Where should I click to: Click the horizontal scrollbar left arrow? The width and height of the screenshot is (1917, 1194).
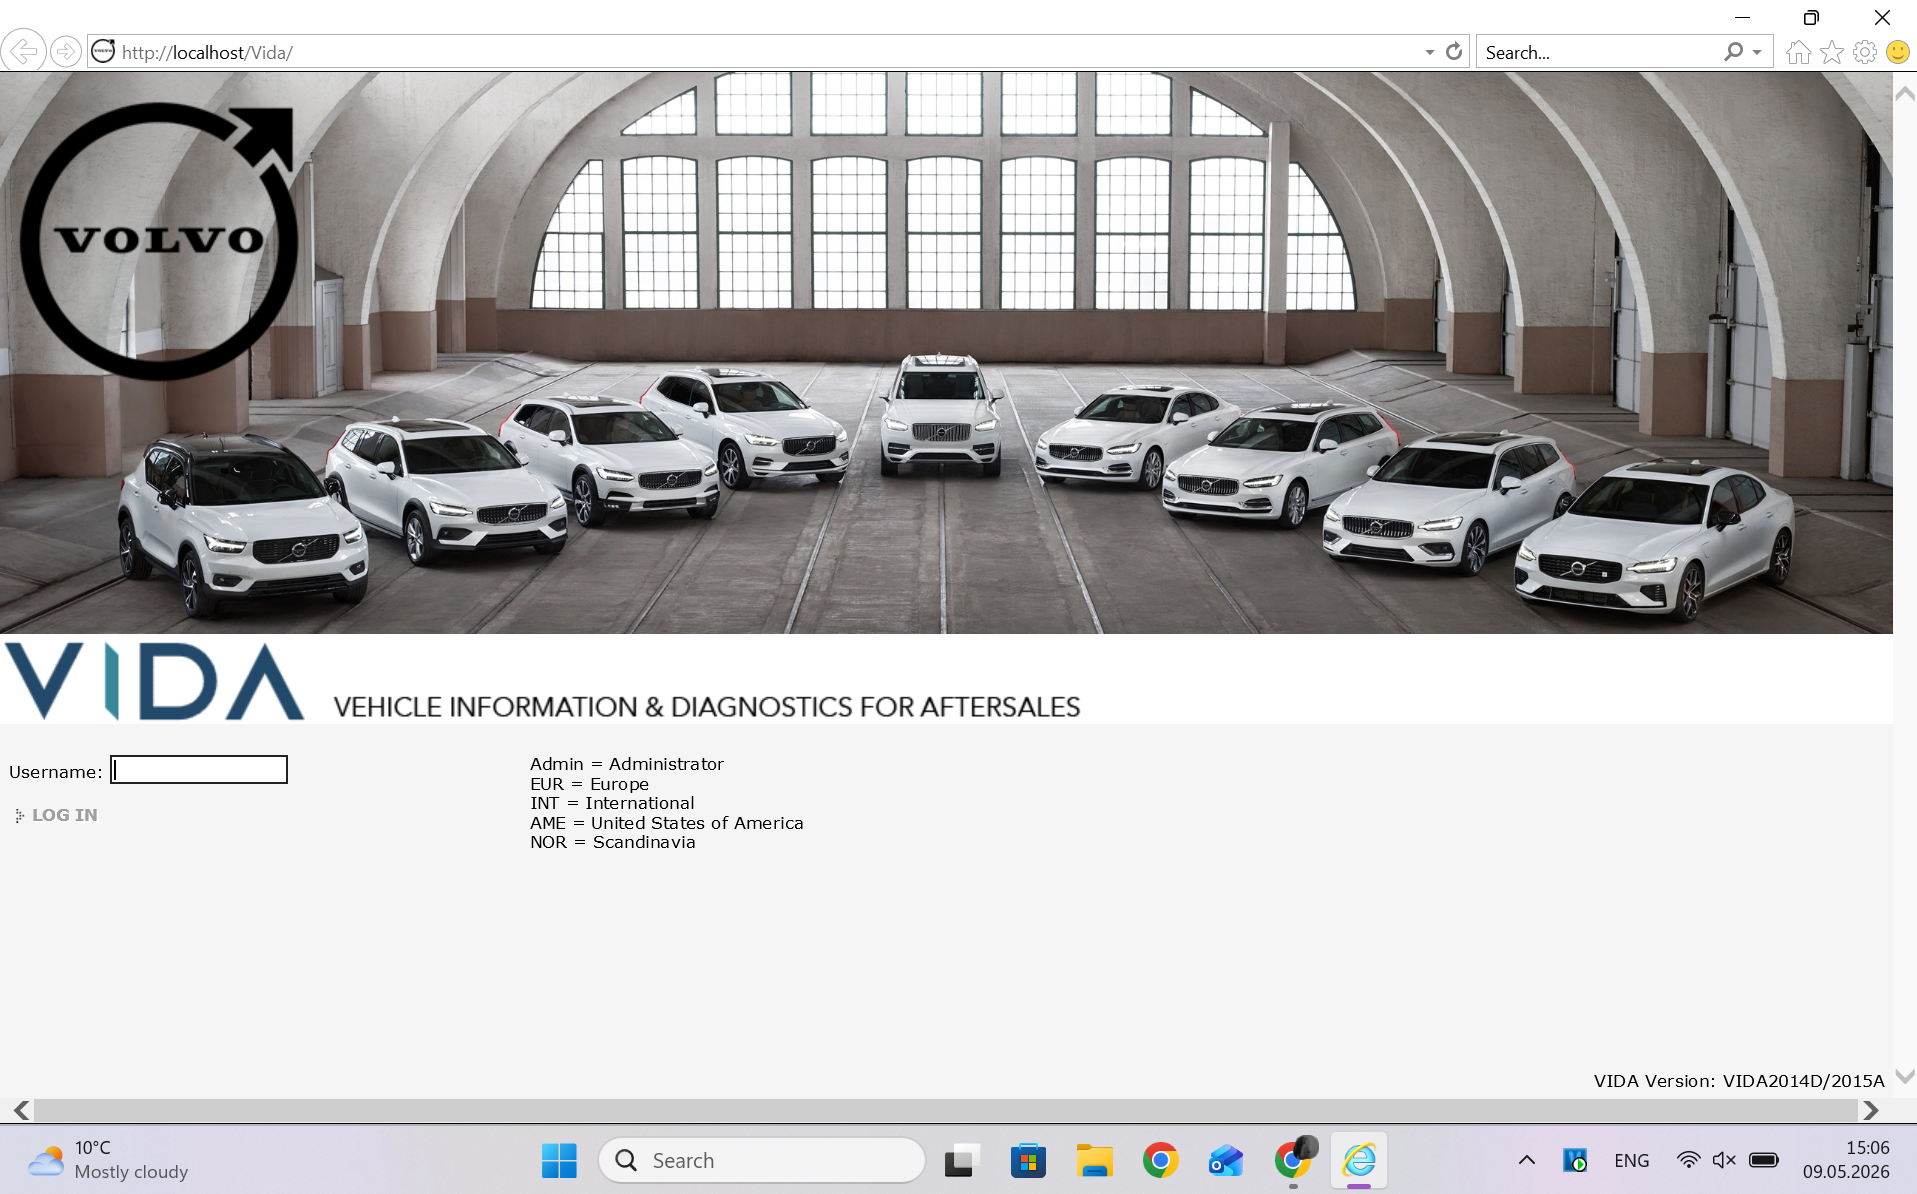[x=21, y=1110]
